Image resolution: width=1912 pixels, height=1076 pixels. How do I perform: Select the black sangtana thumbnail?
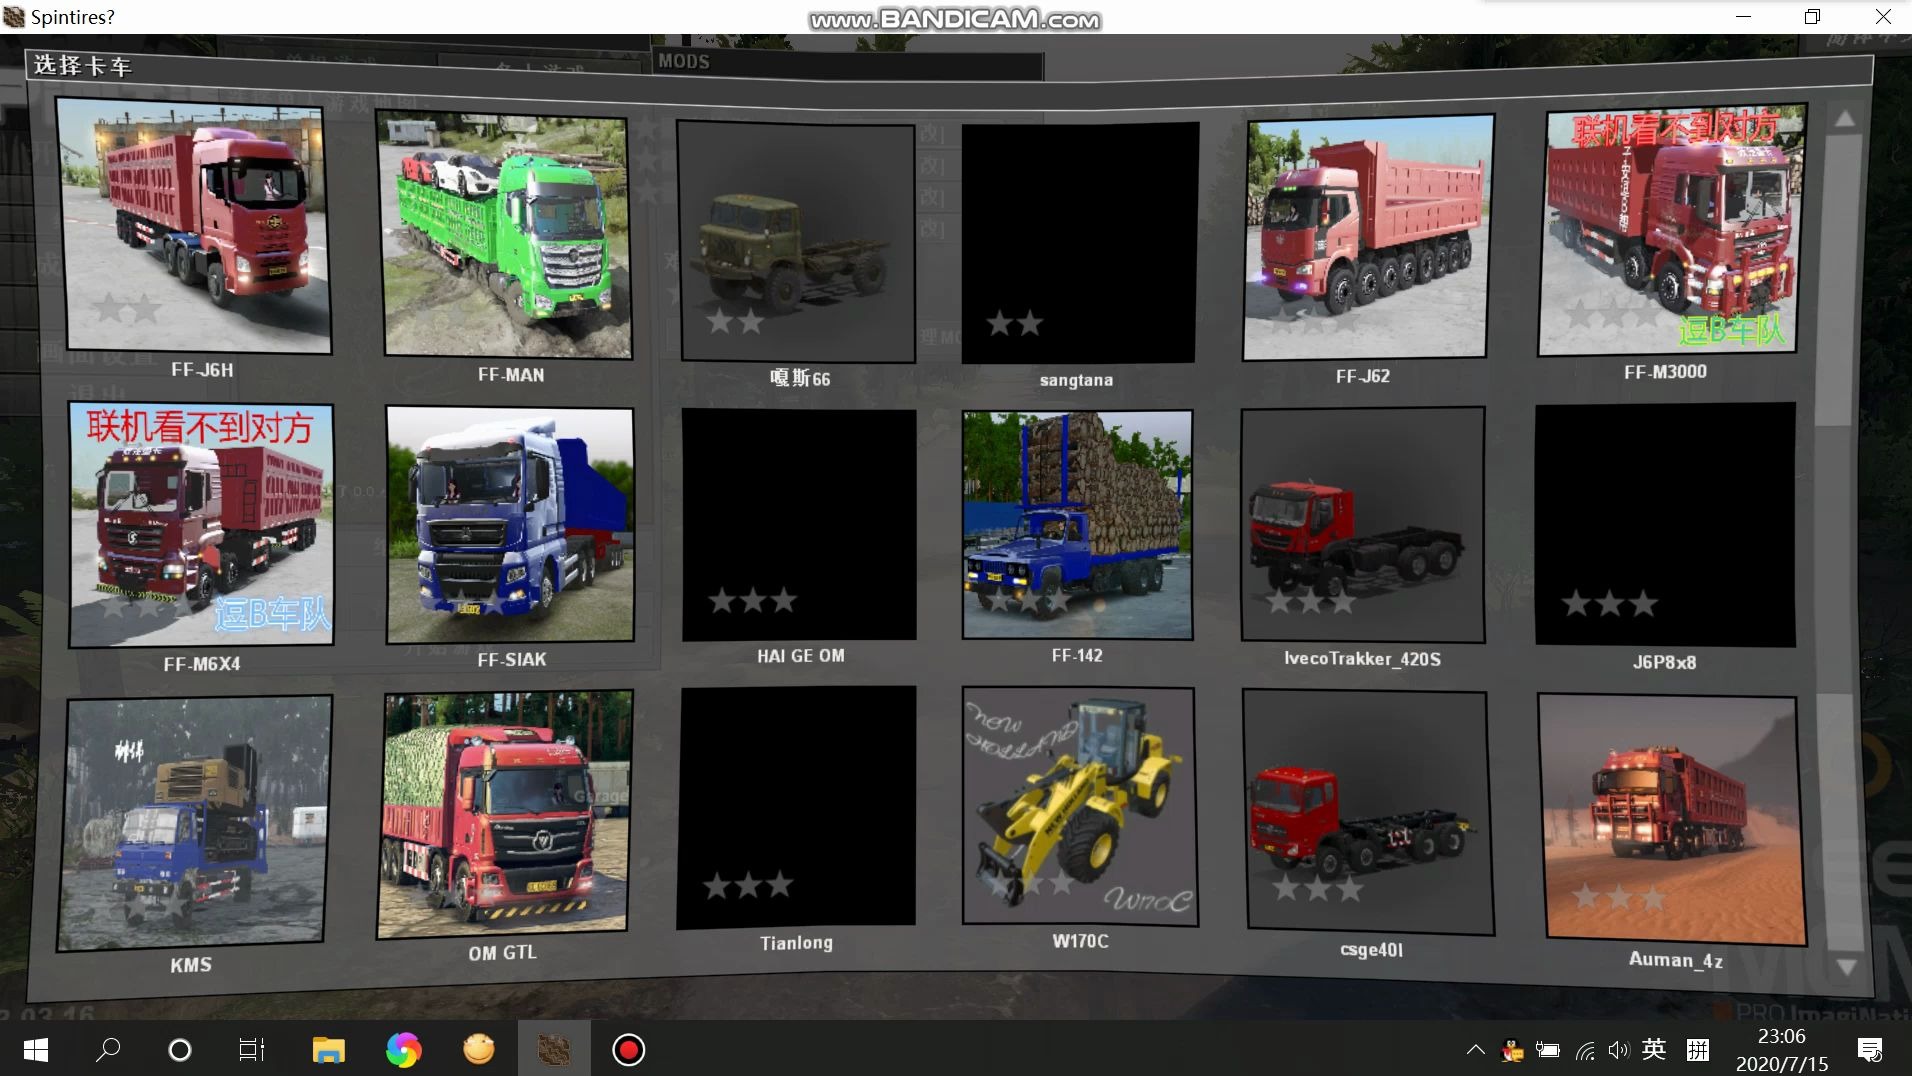point(1079,243)
